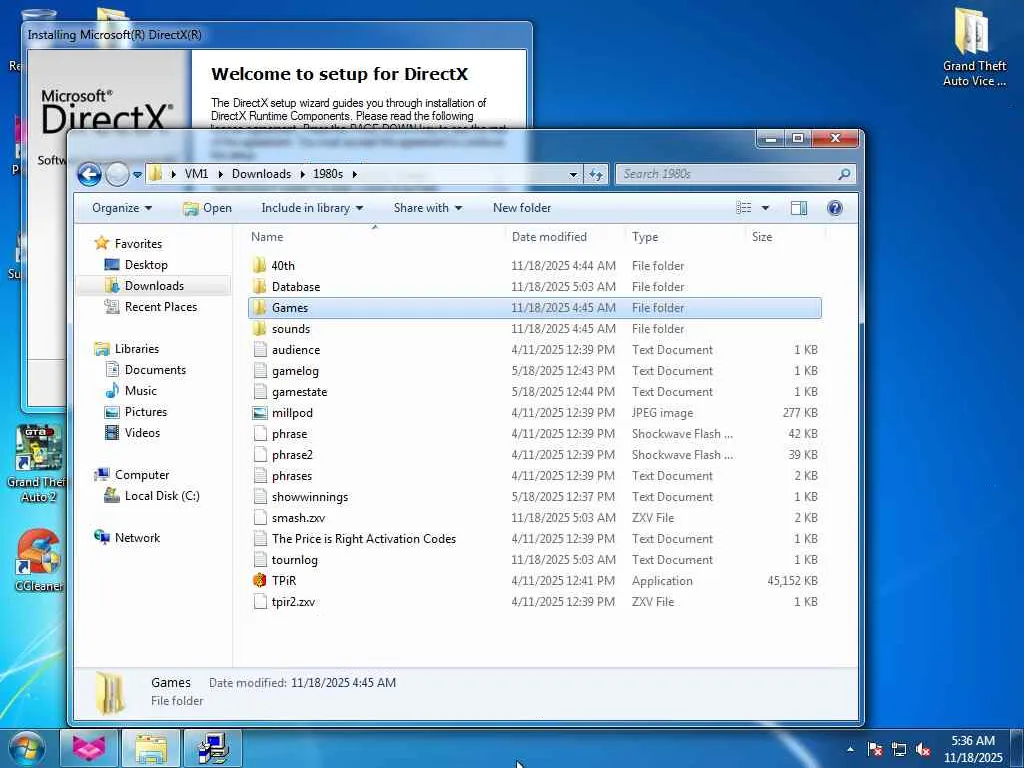Click the search magnifier icon in Explorer
Screen dimensions: 1024x768
(x=844, y=174)
